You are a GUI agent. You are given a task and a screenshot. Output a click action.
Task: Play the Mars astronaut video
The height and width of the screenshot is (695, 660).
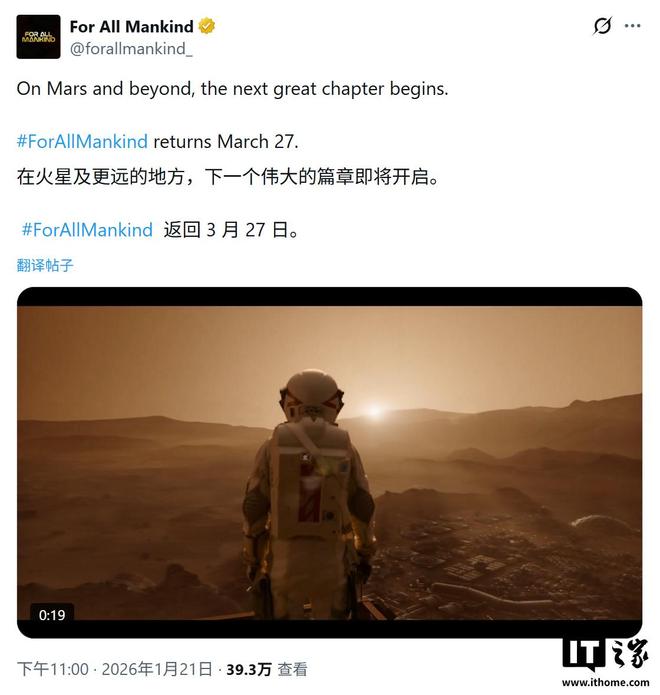click(x=329, y=462)
